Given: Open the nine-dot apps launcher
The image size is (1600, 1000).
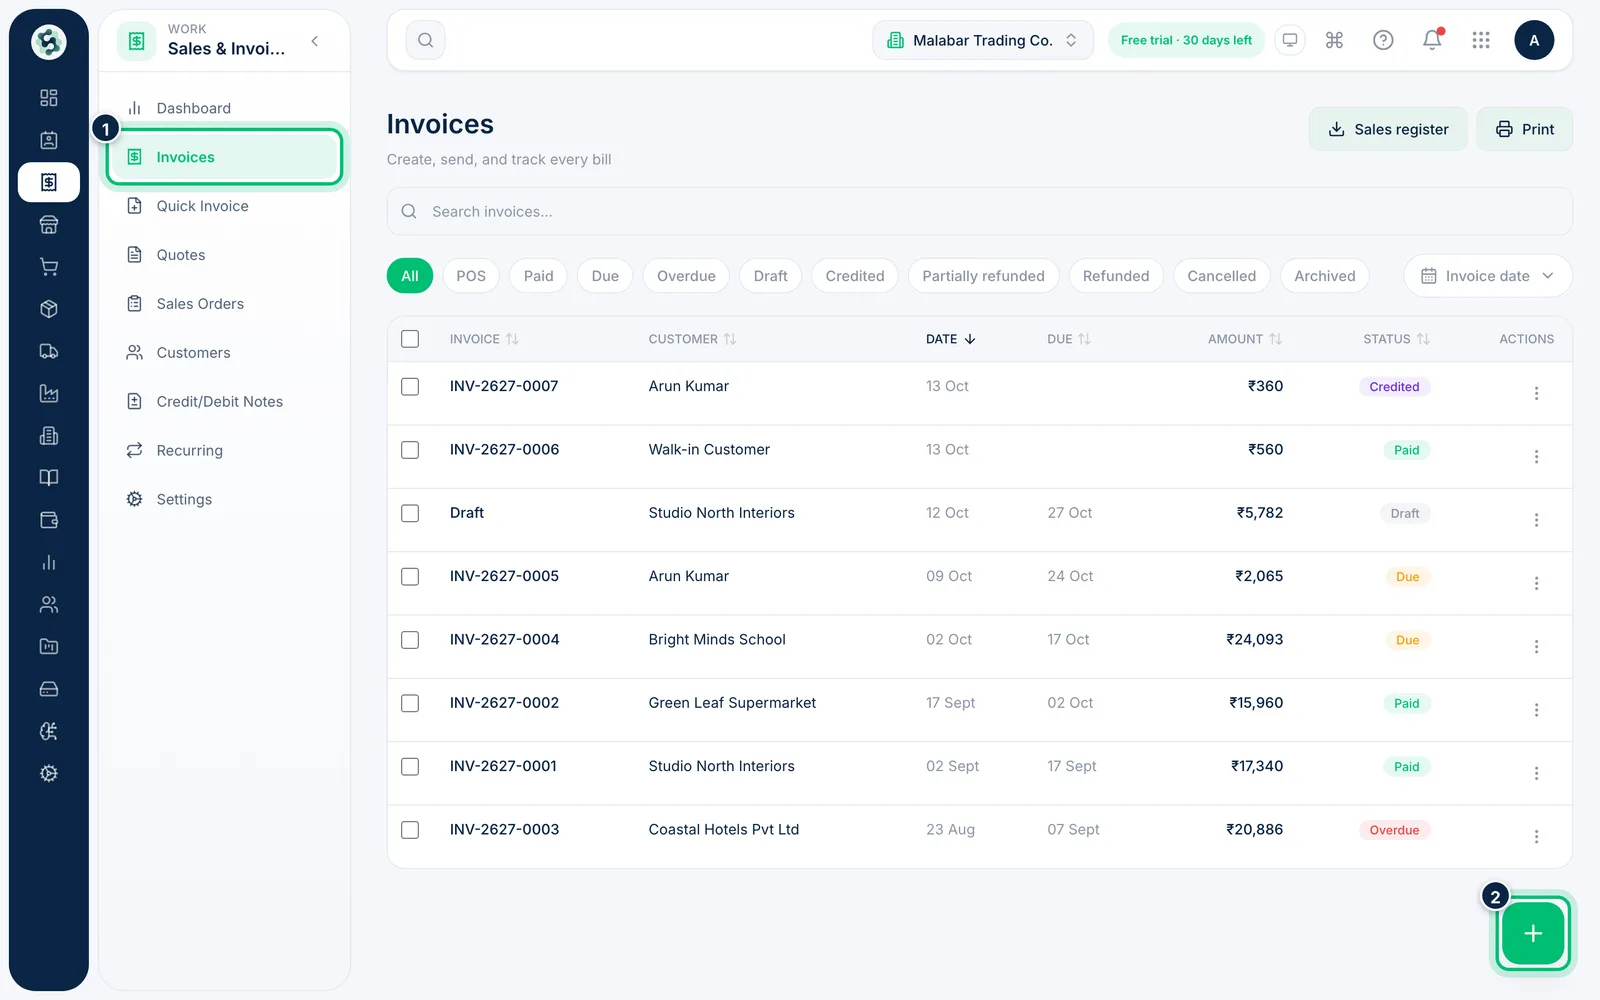Looking at the screenshot, I should (x=1481, y=40).
